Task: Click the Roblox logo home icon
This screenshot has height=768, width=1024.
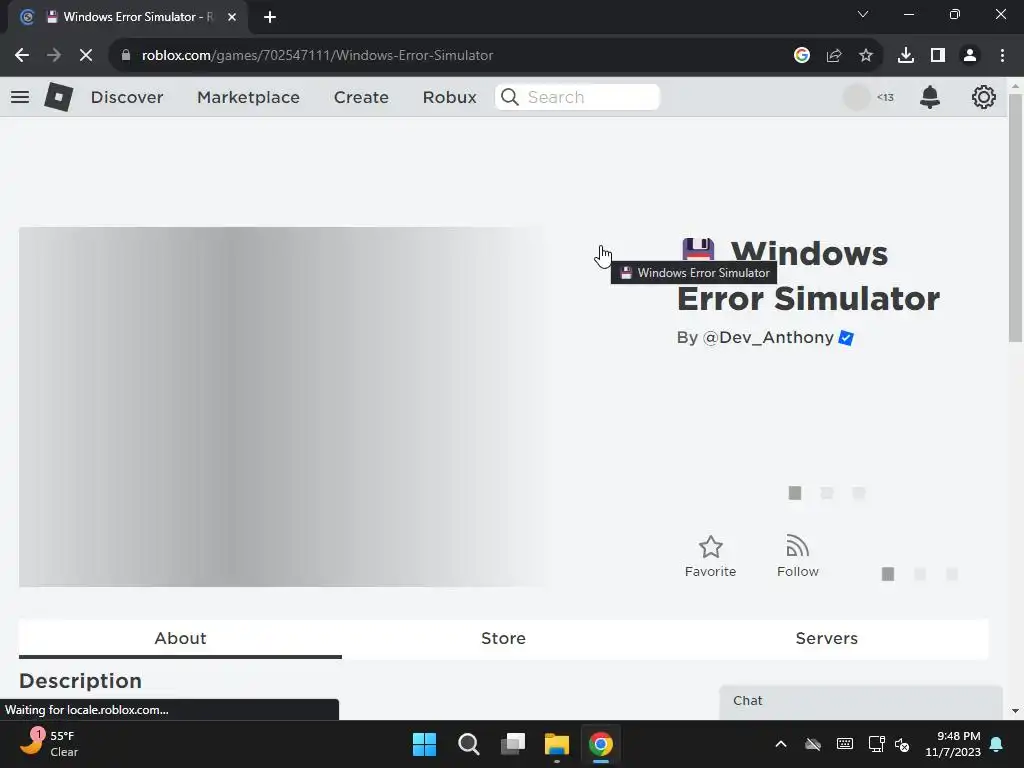Action: (x=58, y=97)
